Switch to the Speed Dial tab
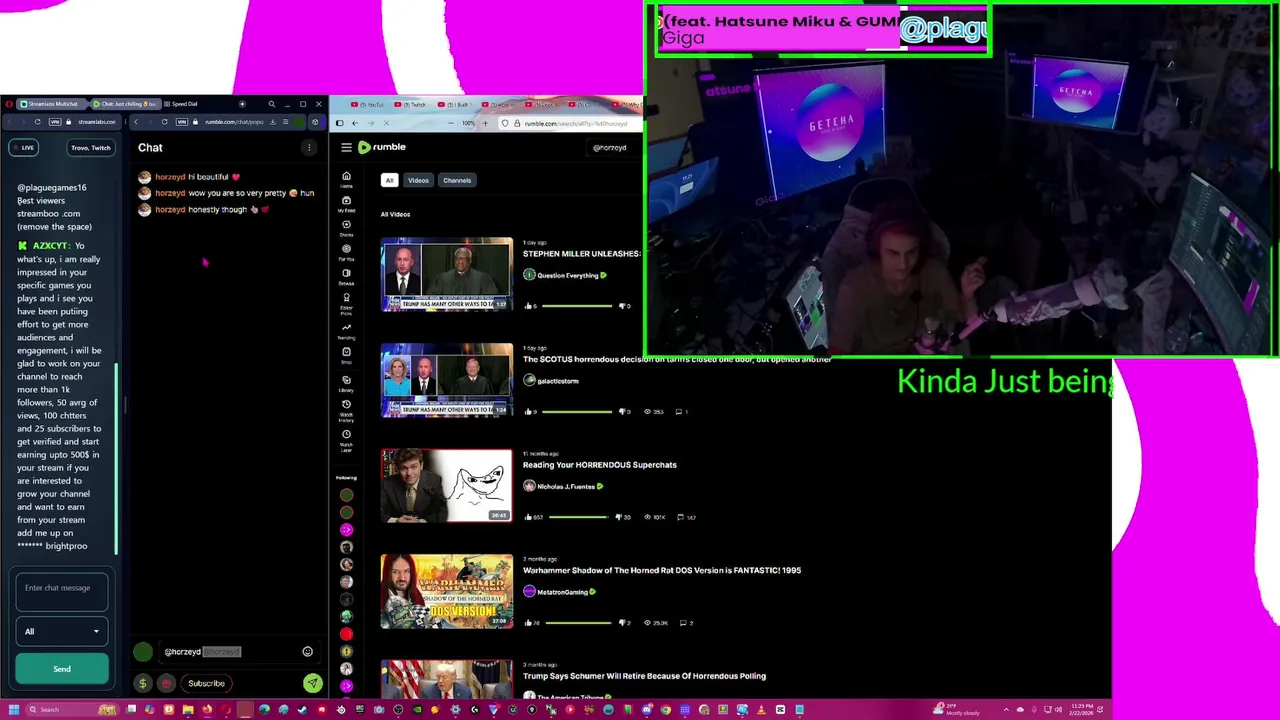This screenshot has height=720, width=1280. [180, 104]
